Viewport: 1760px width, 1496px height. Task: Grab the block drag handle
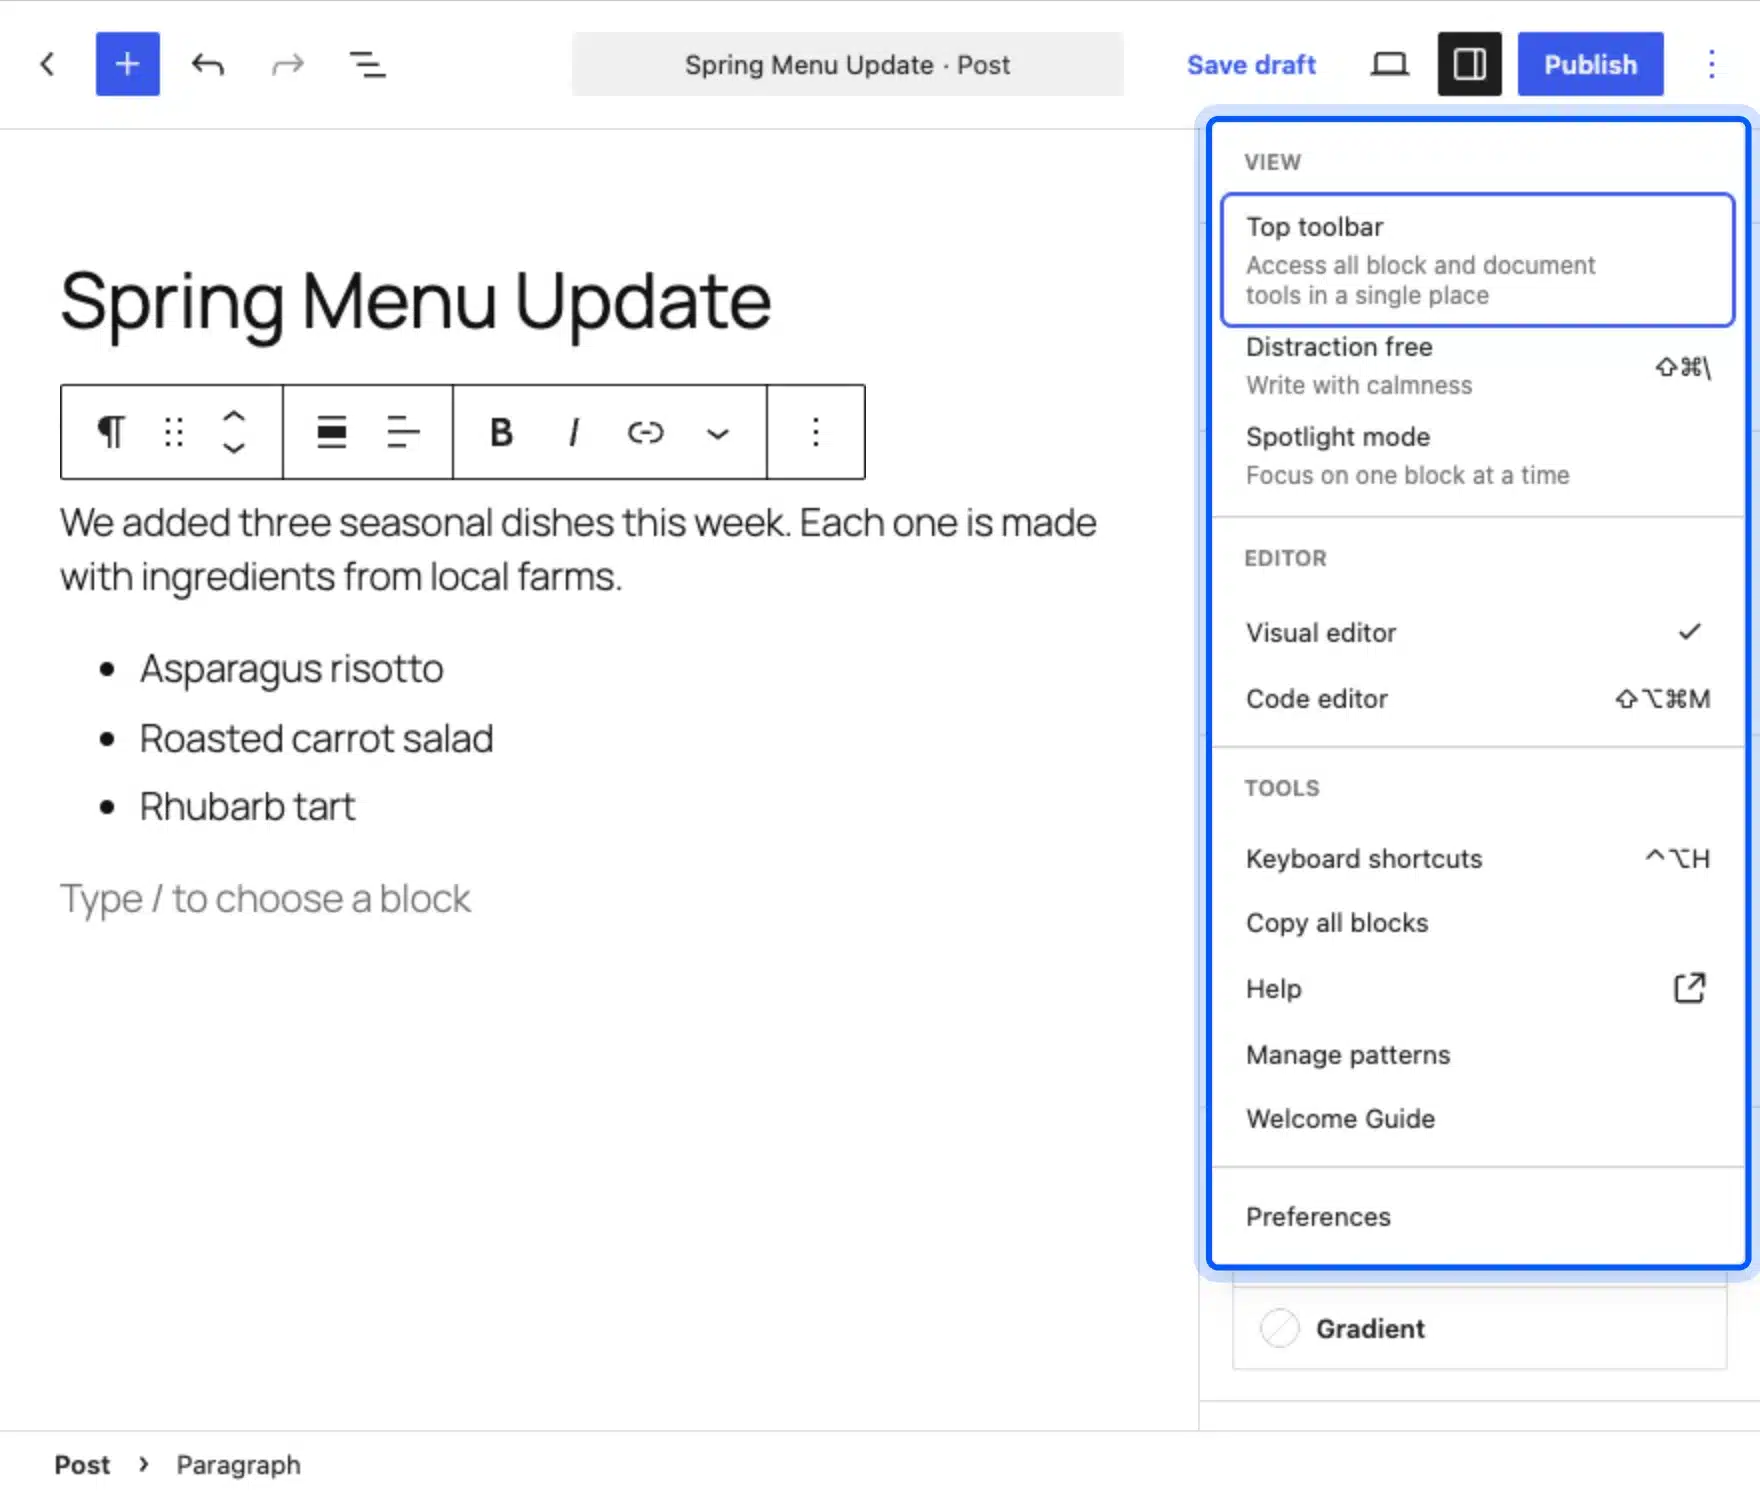coord(174,432)
